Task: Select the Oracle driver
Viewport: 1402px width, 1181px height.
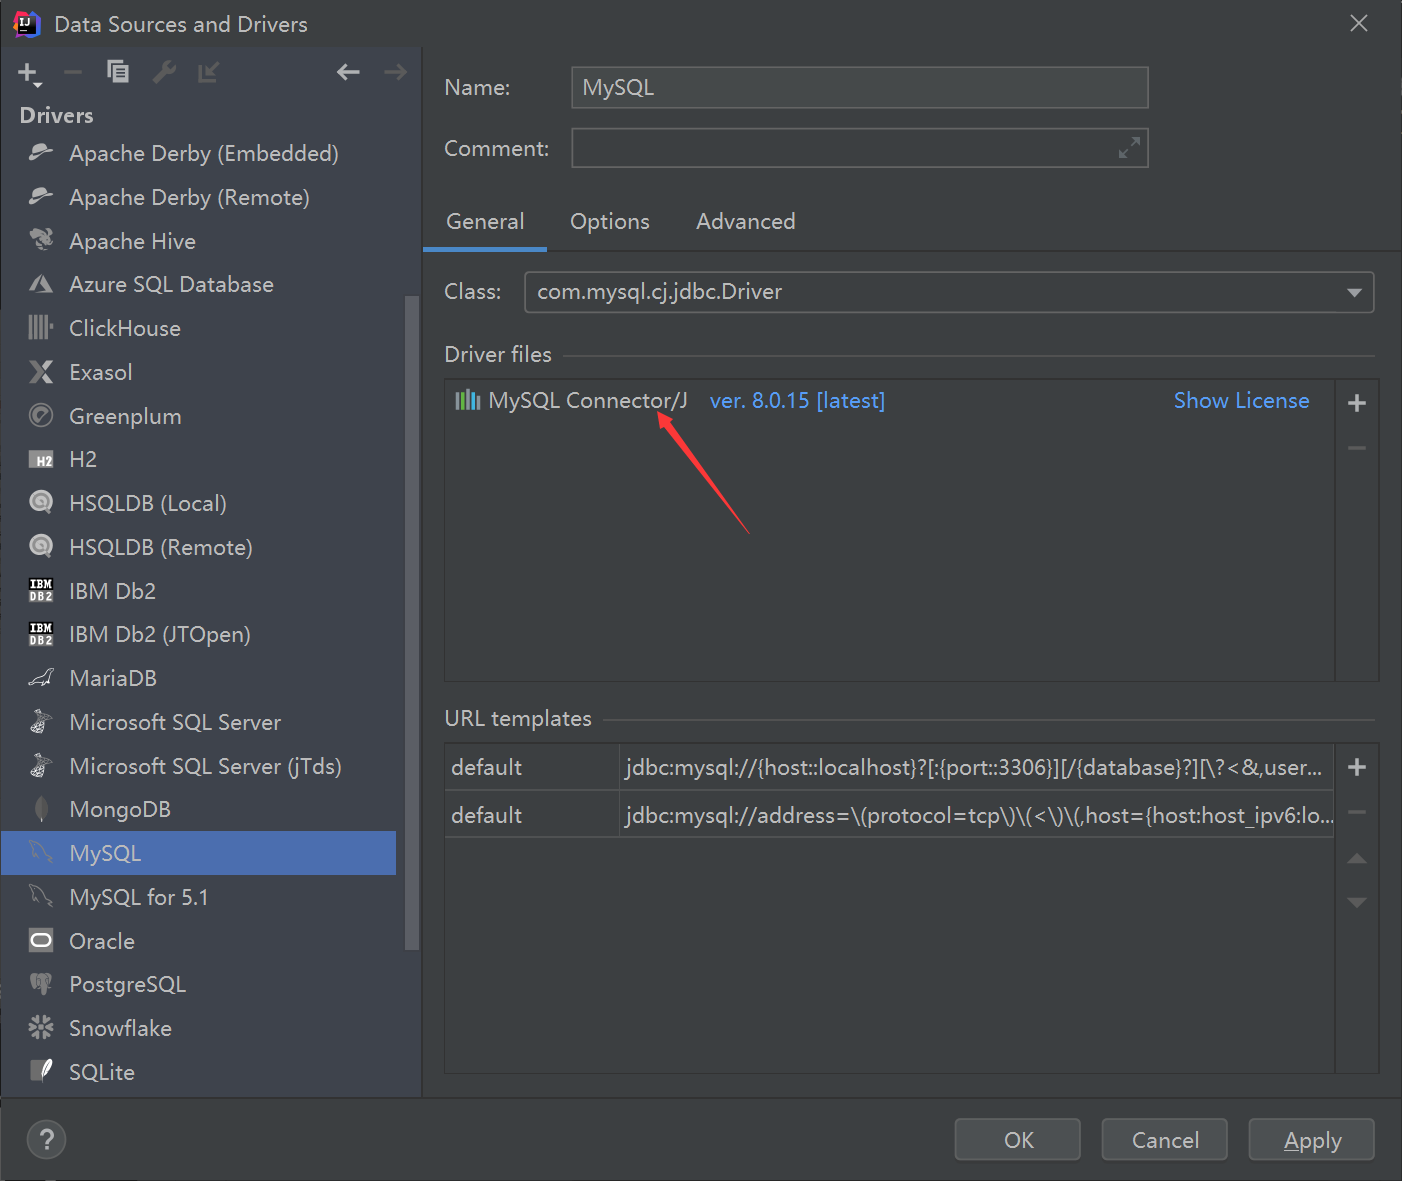Action: 198,941
